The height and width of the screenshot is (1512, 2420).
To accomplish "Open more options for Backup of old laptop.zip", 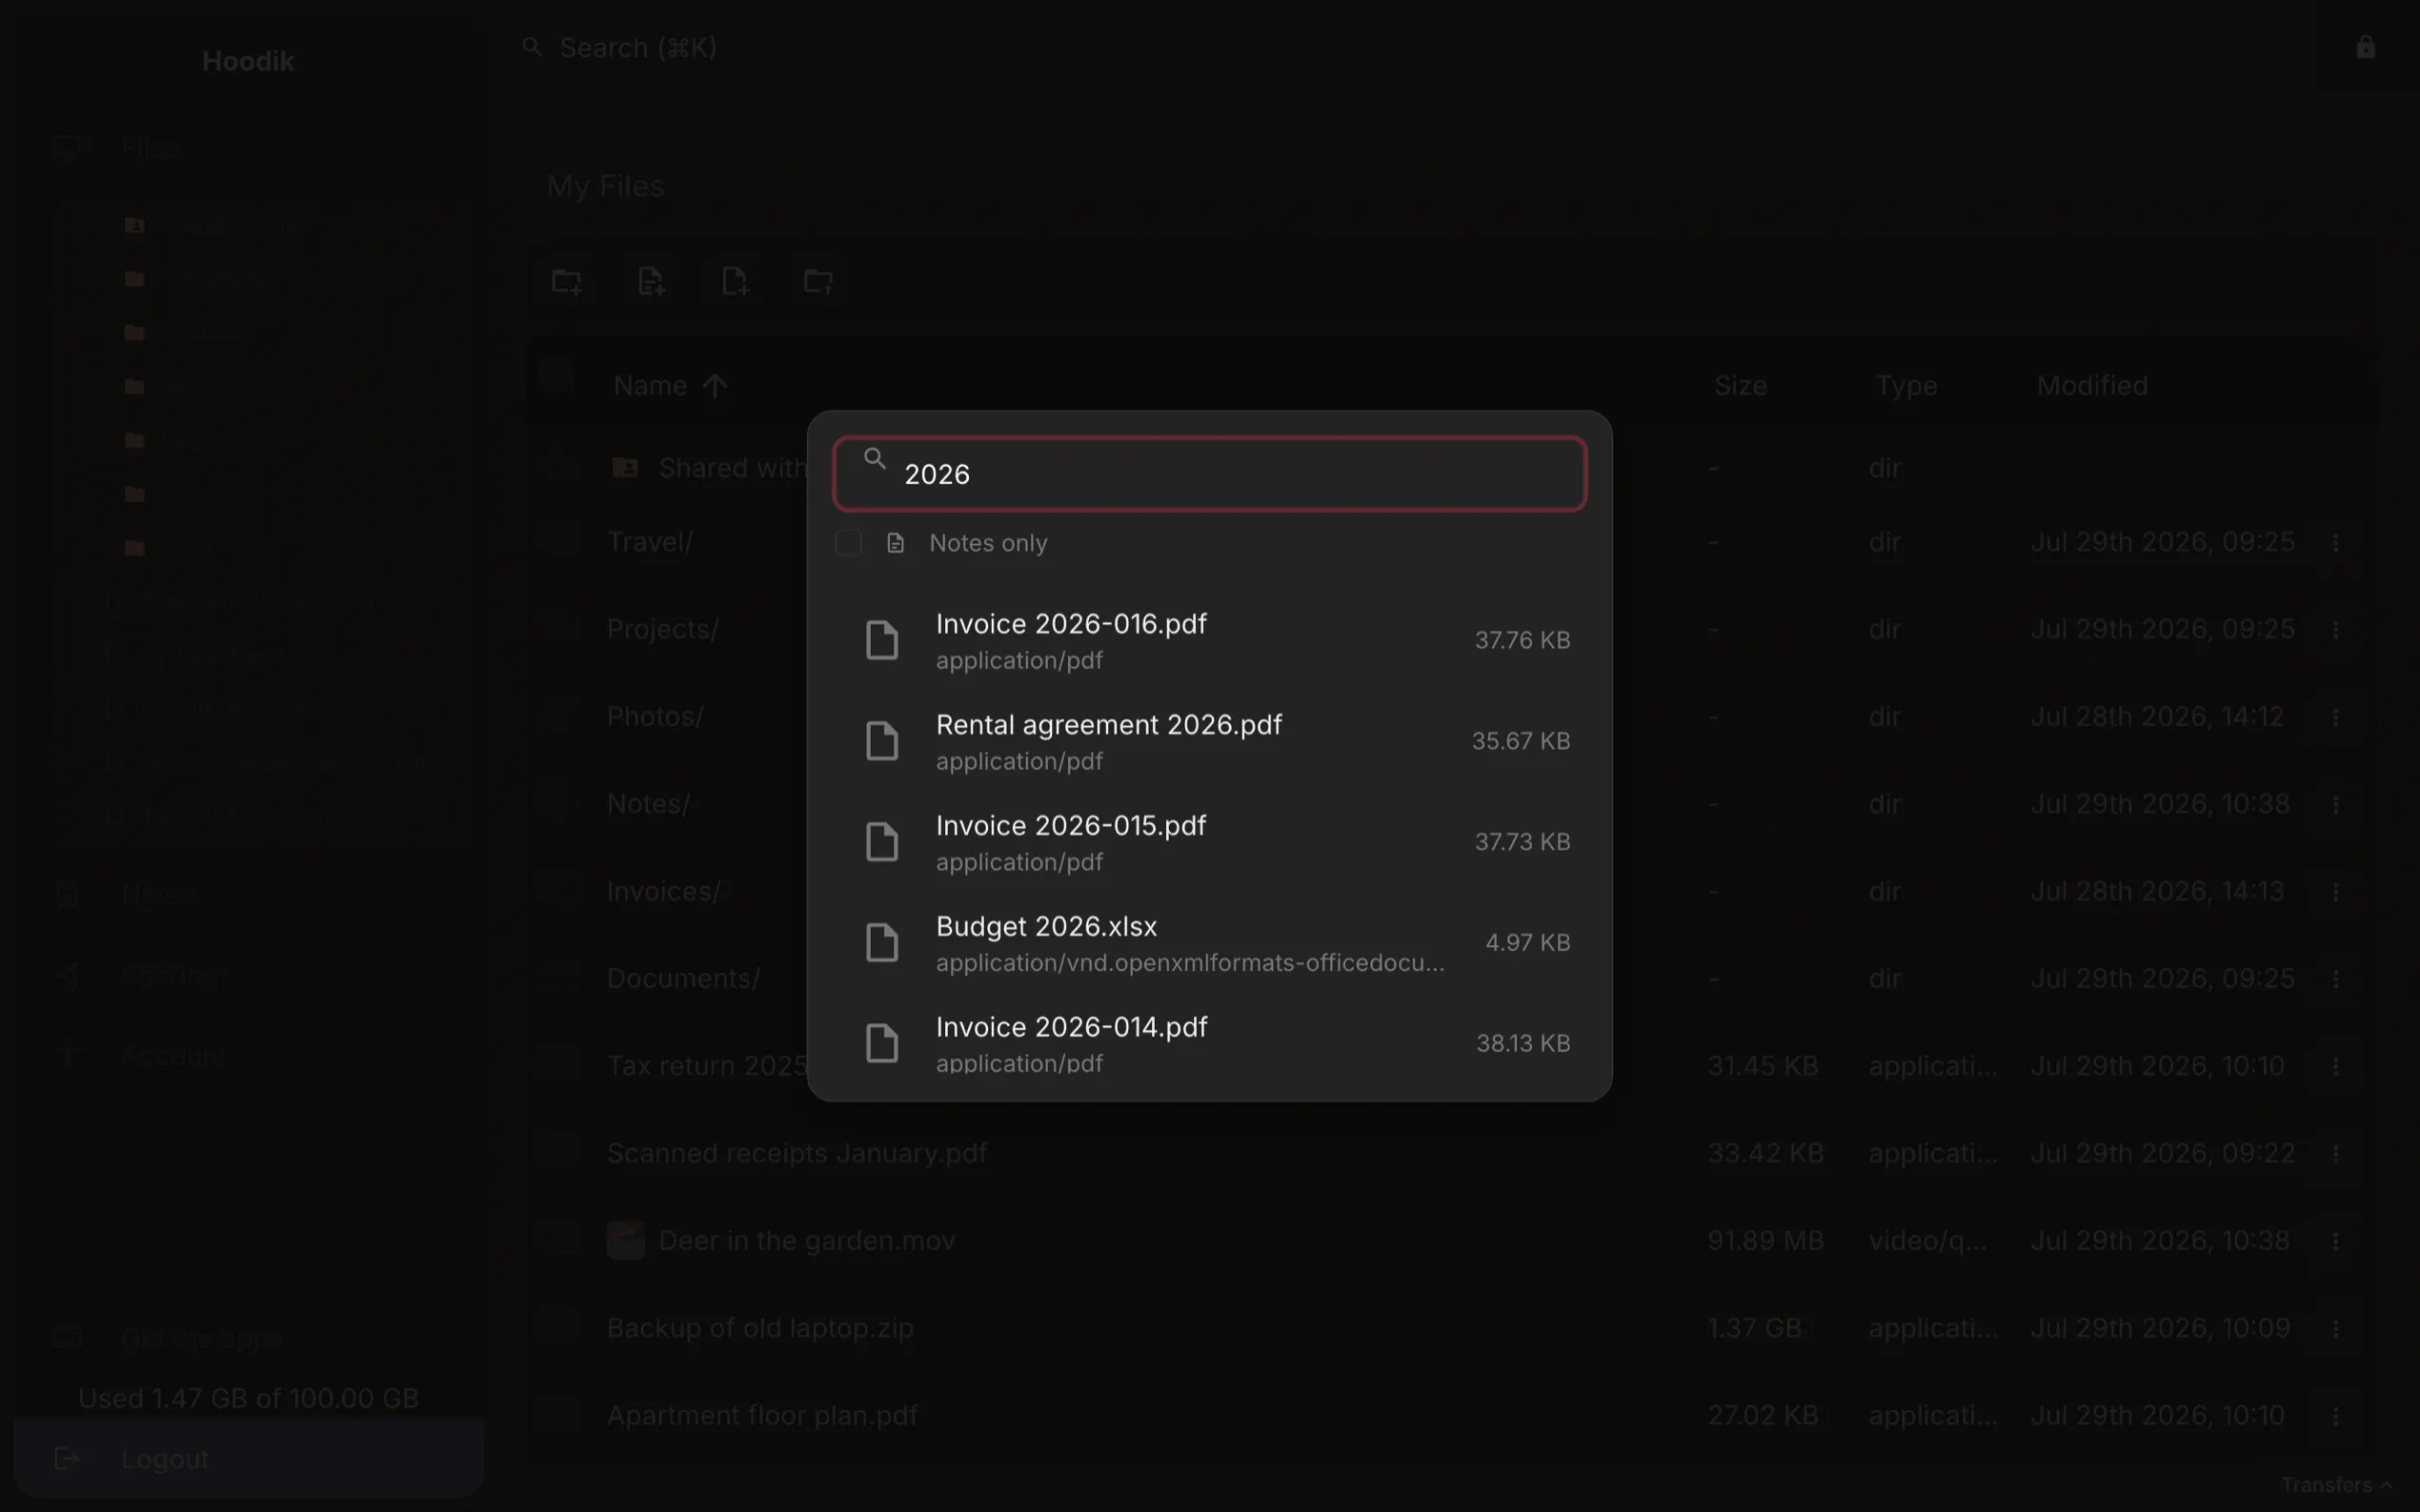I will (x=2336, y=1328).
